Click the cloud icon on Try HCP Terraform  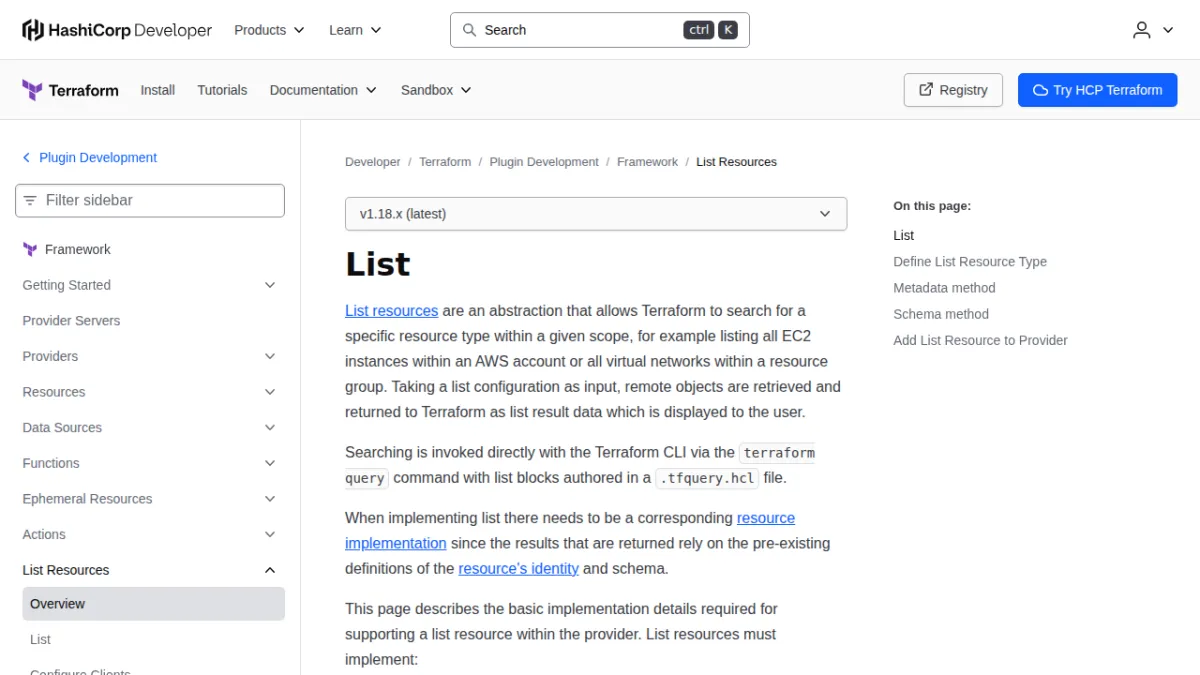pyautogui.click(x=1040, y=90)
